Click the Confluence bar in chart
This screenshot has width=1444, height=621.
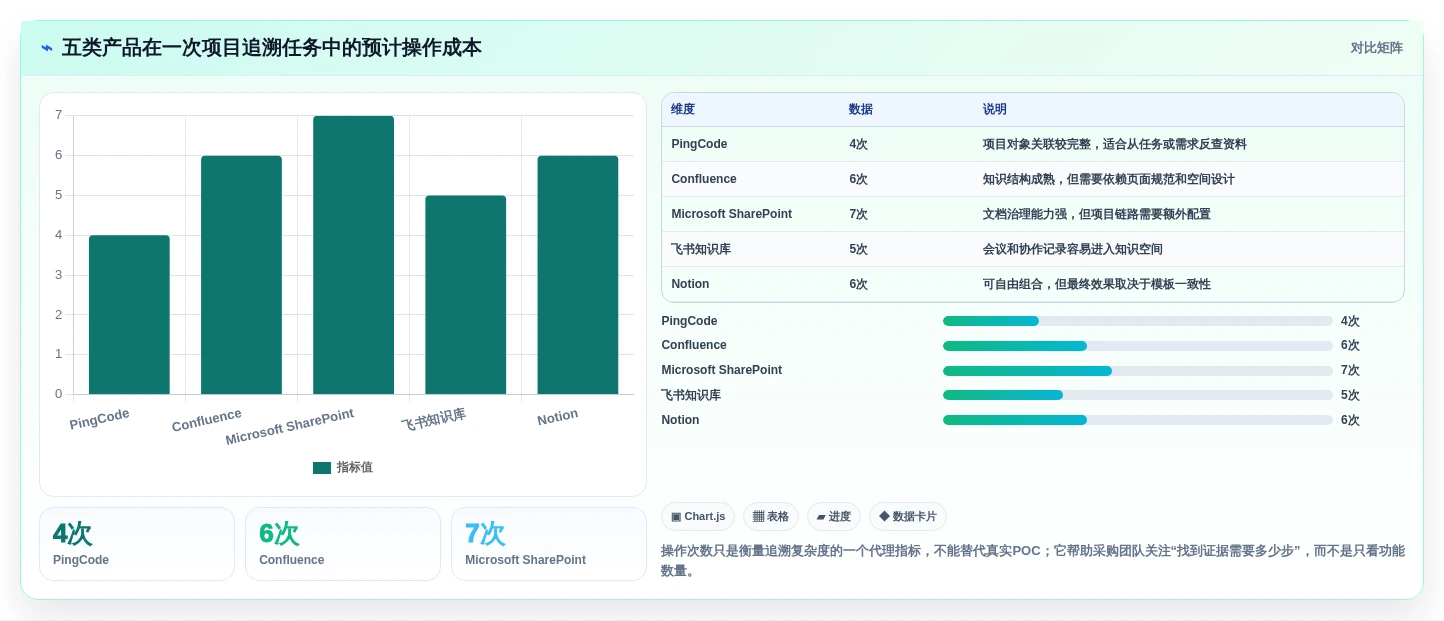(241, 275)
